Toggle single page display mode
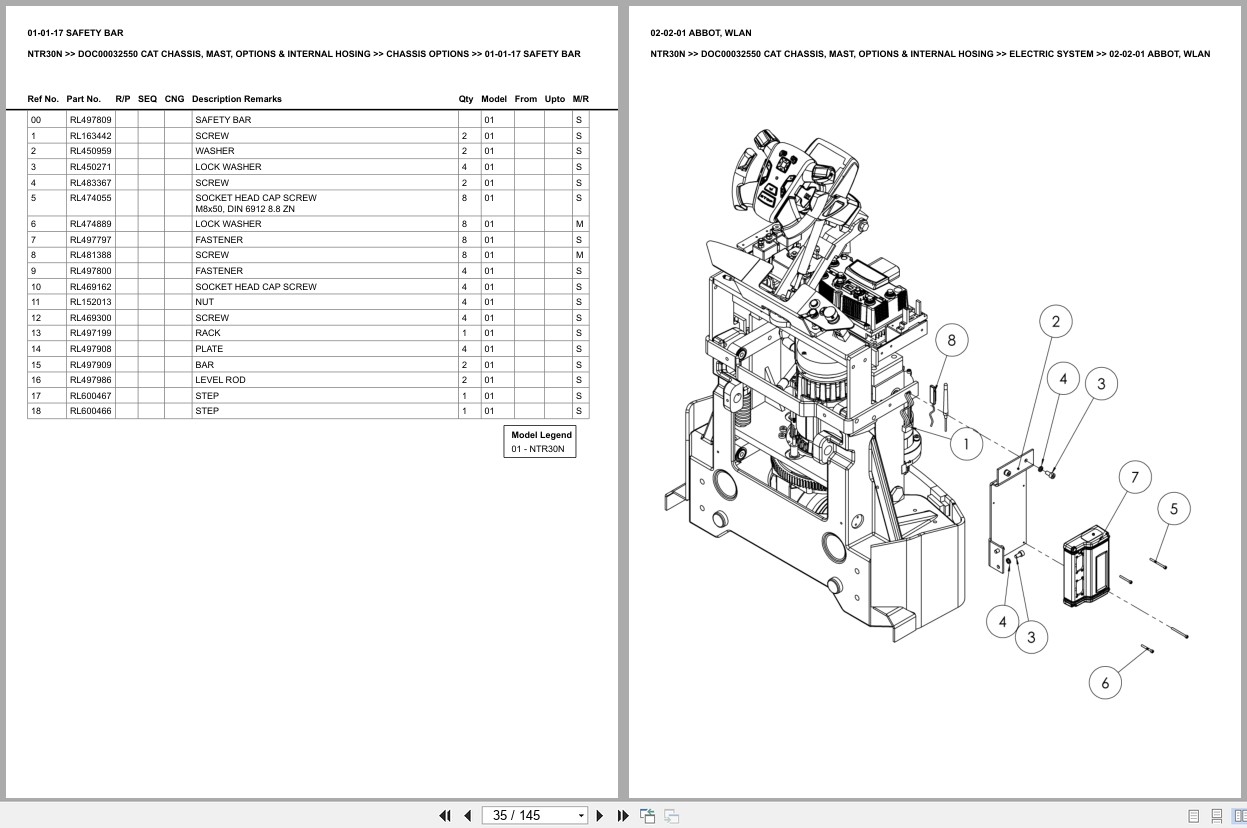This screenshot has width=1247, height=828. tap(1193, 816)
